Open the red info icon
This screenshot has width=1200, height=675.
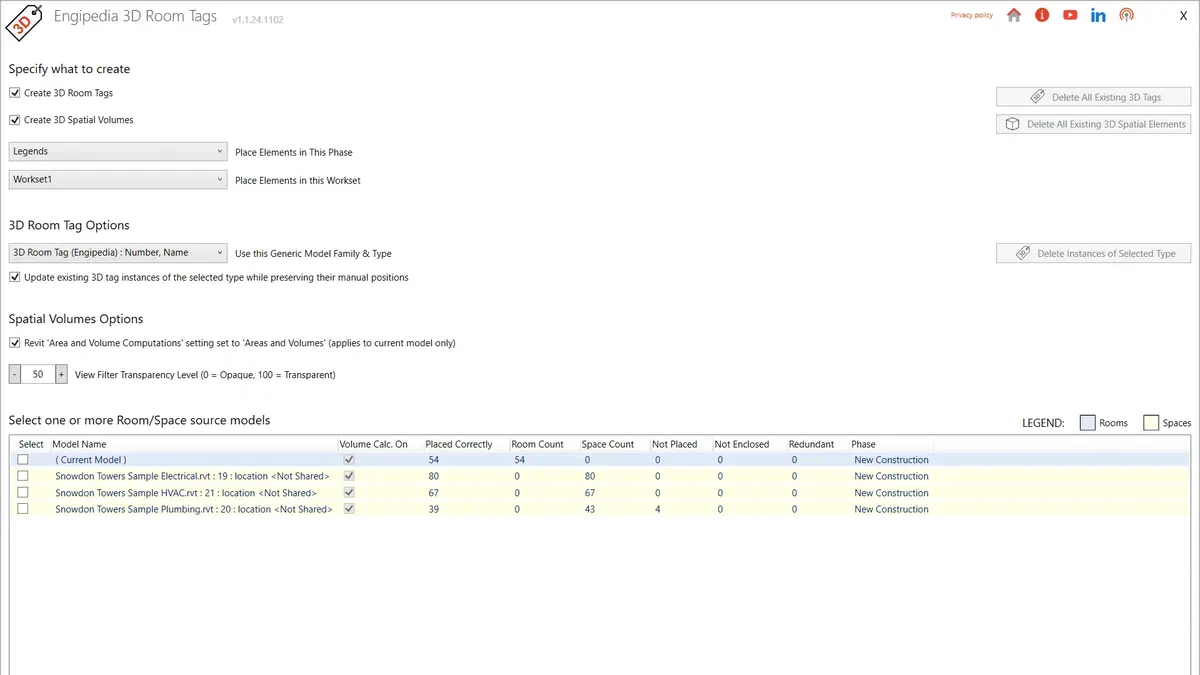(x=1042, y=15)
